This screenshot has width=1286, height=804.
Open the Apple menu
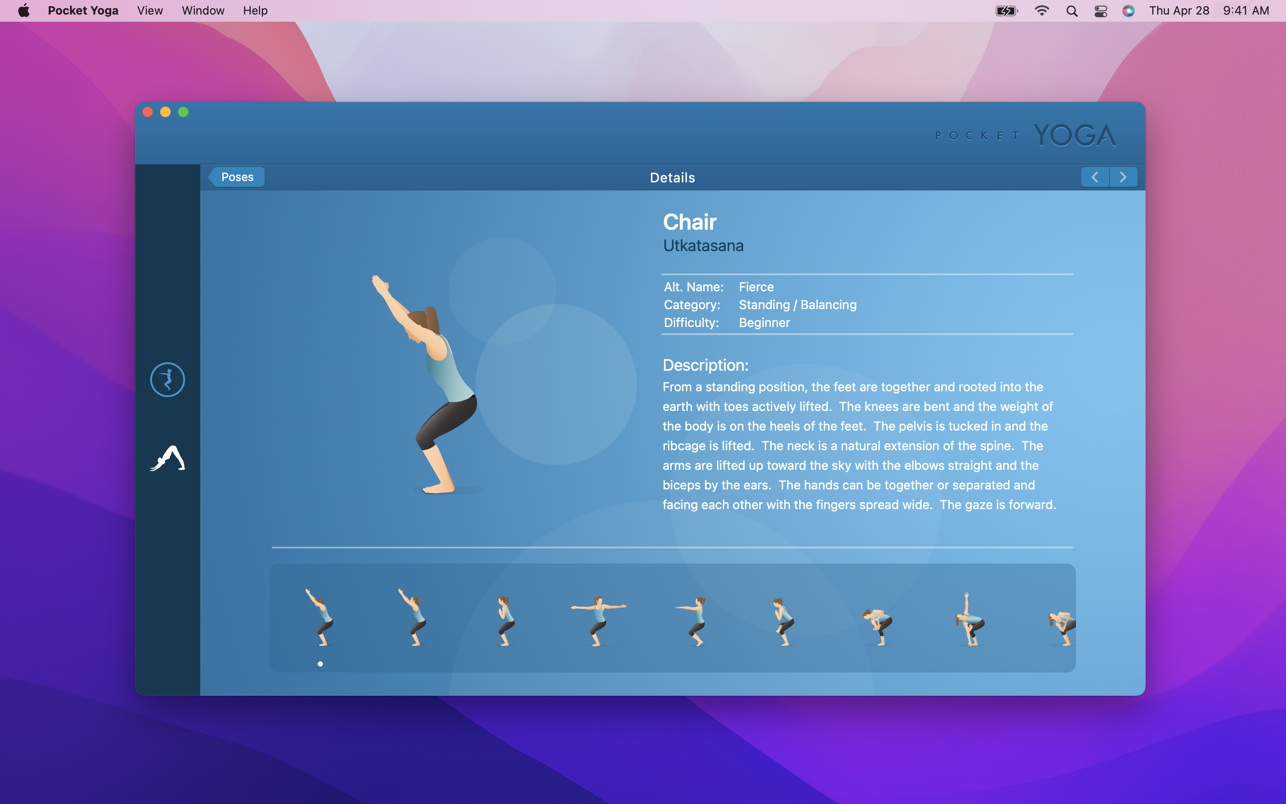[23, 11]
